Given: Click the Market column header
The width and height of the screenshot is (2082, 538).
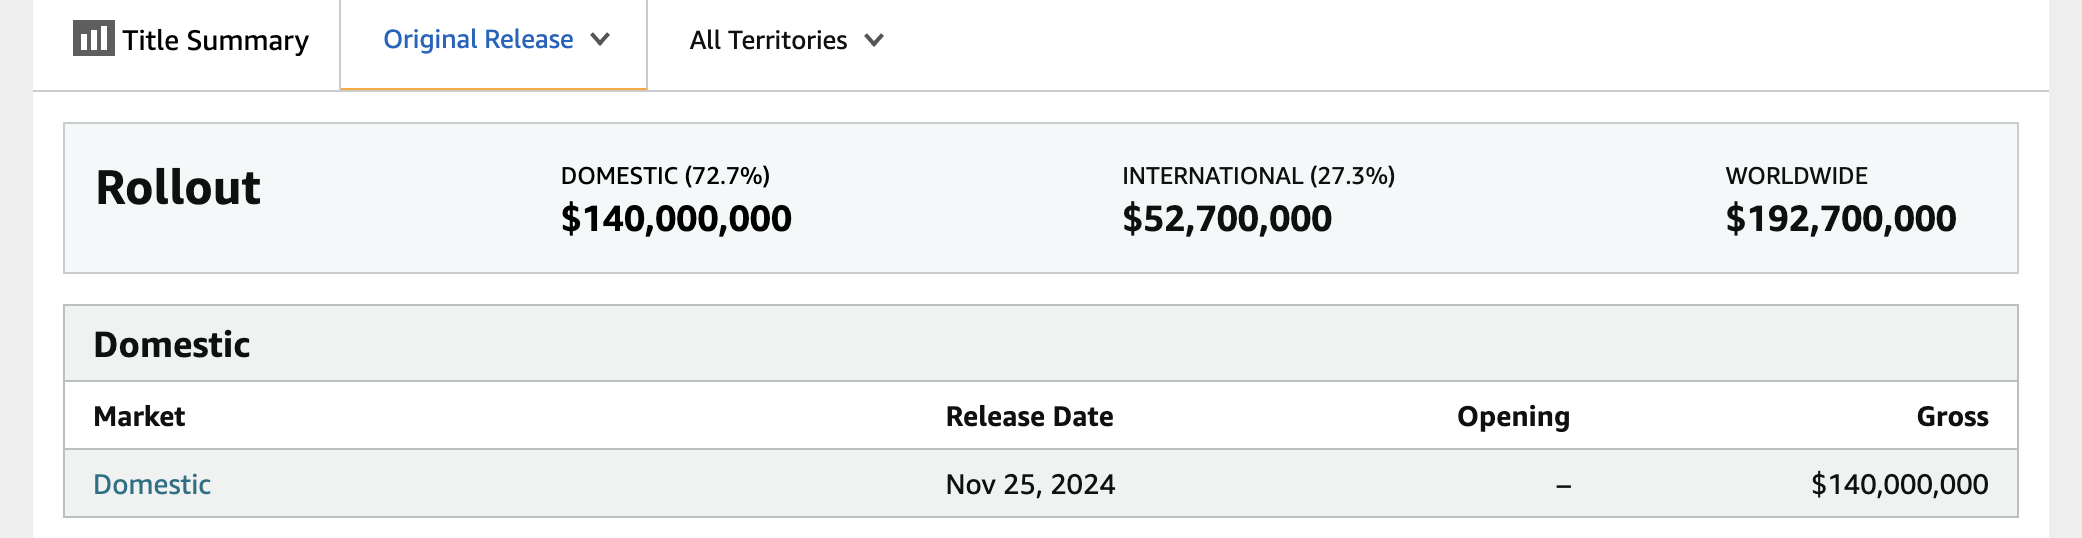Looking at the screenshot, I should (x=139, y=416).
